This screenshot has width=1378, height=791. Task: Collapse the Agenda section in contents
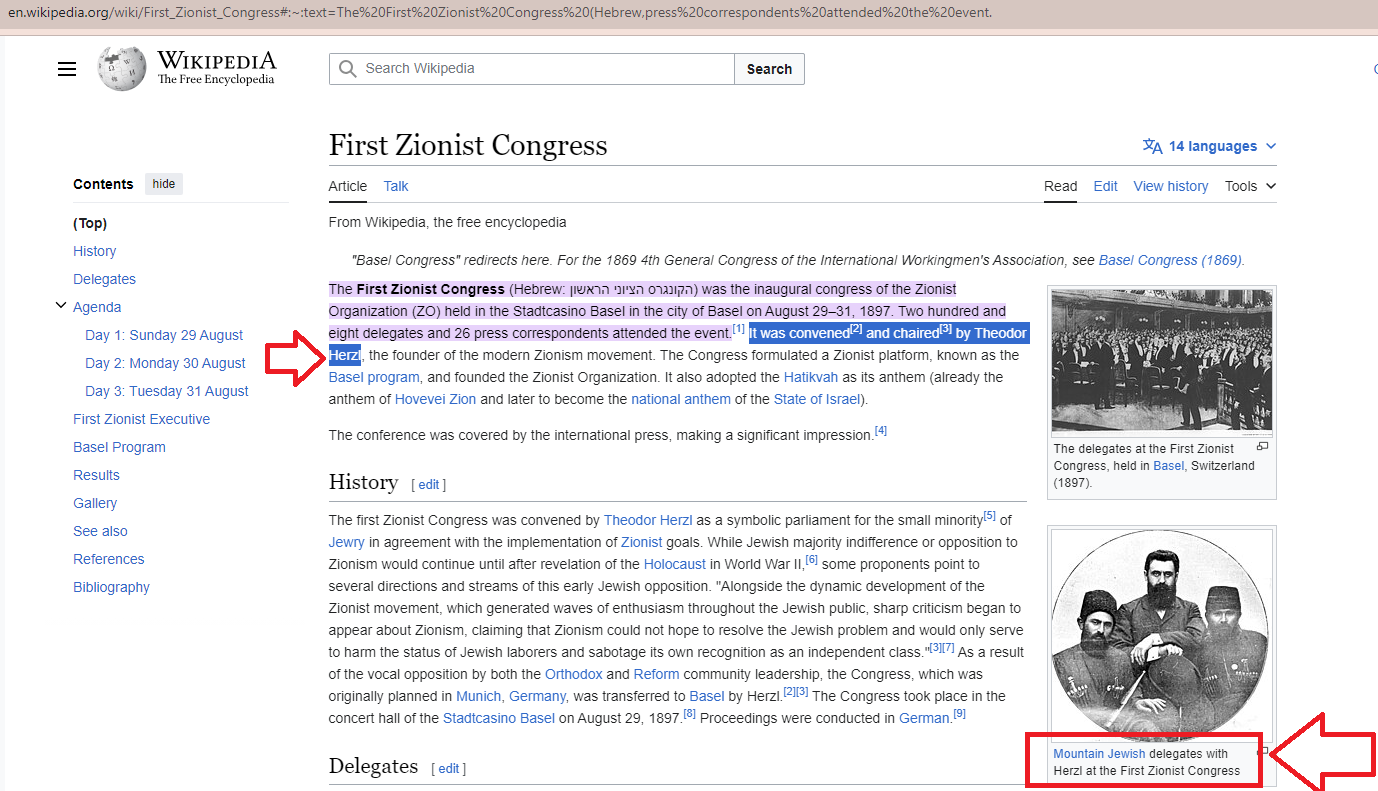[61, 306]
